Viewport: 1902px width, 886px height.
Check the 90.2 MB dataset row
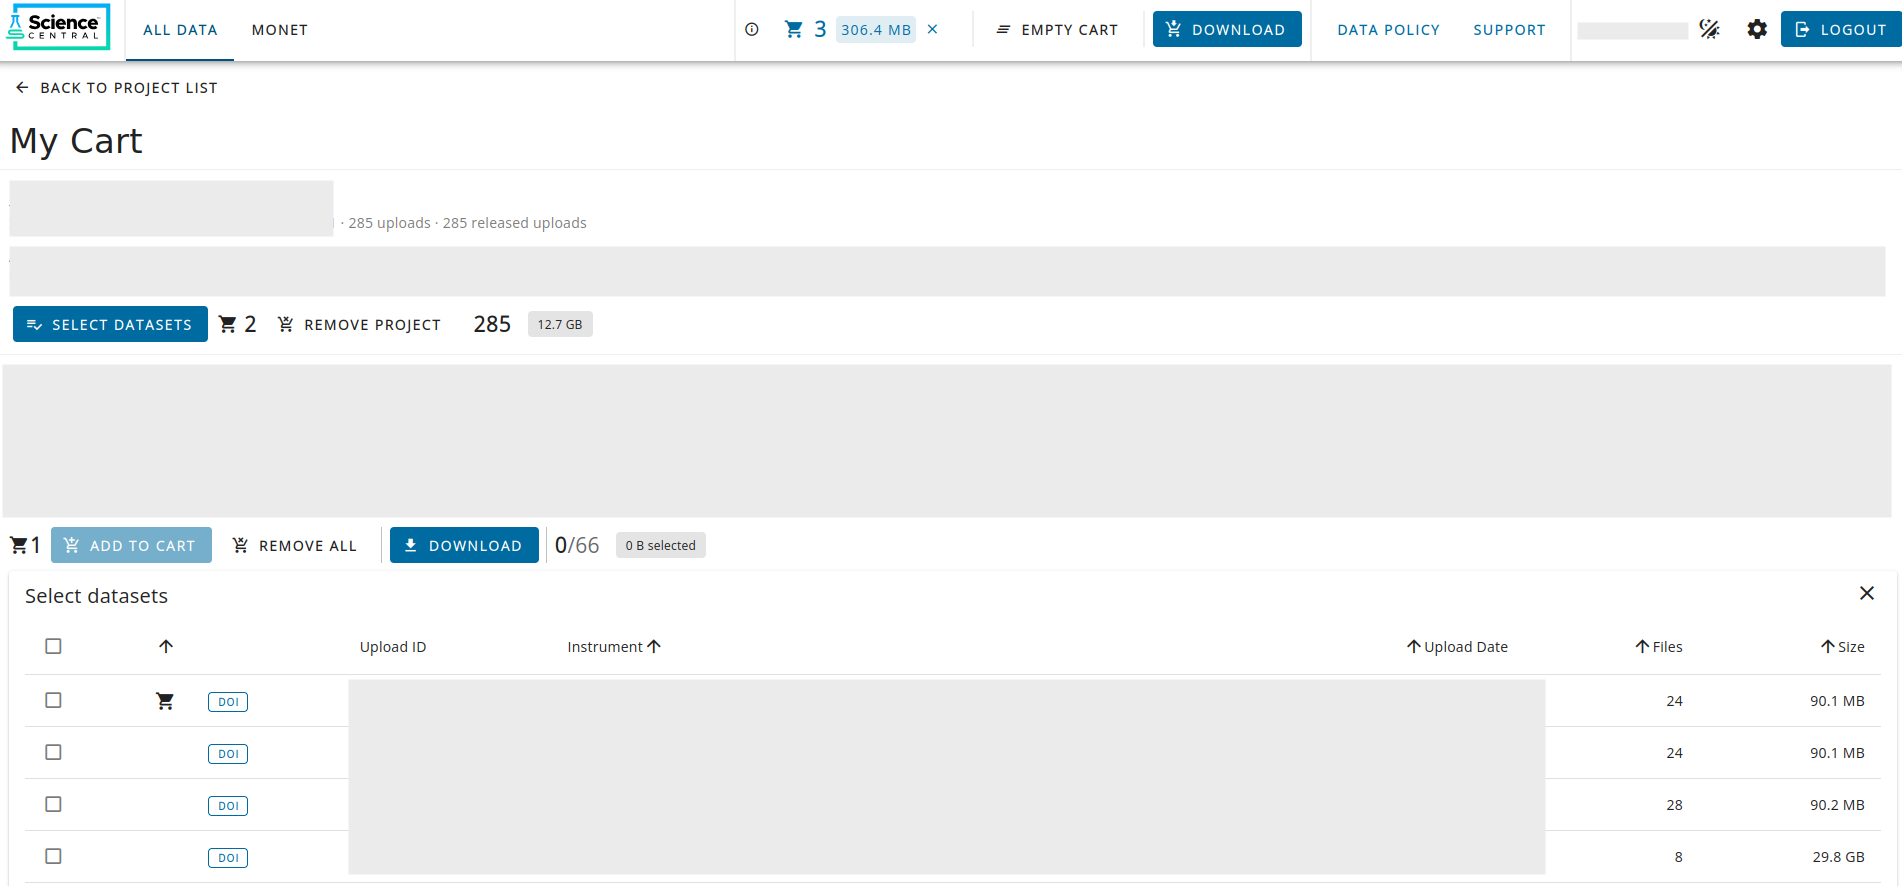tap(54, 804)
